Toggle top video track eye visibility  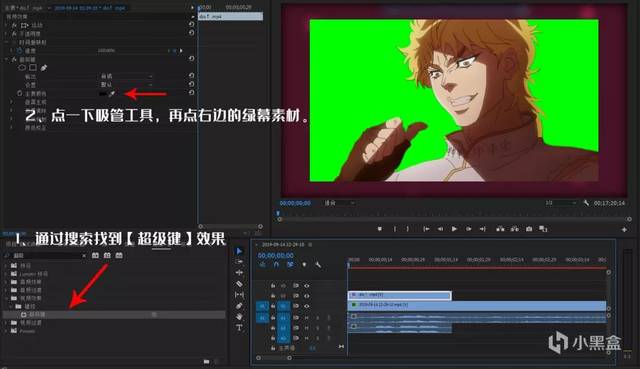[307, 286]
